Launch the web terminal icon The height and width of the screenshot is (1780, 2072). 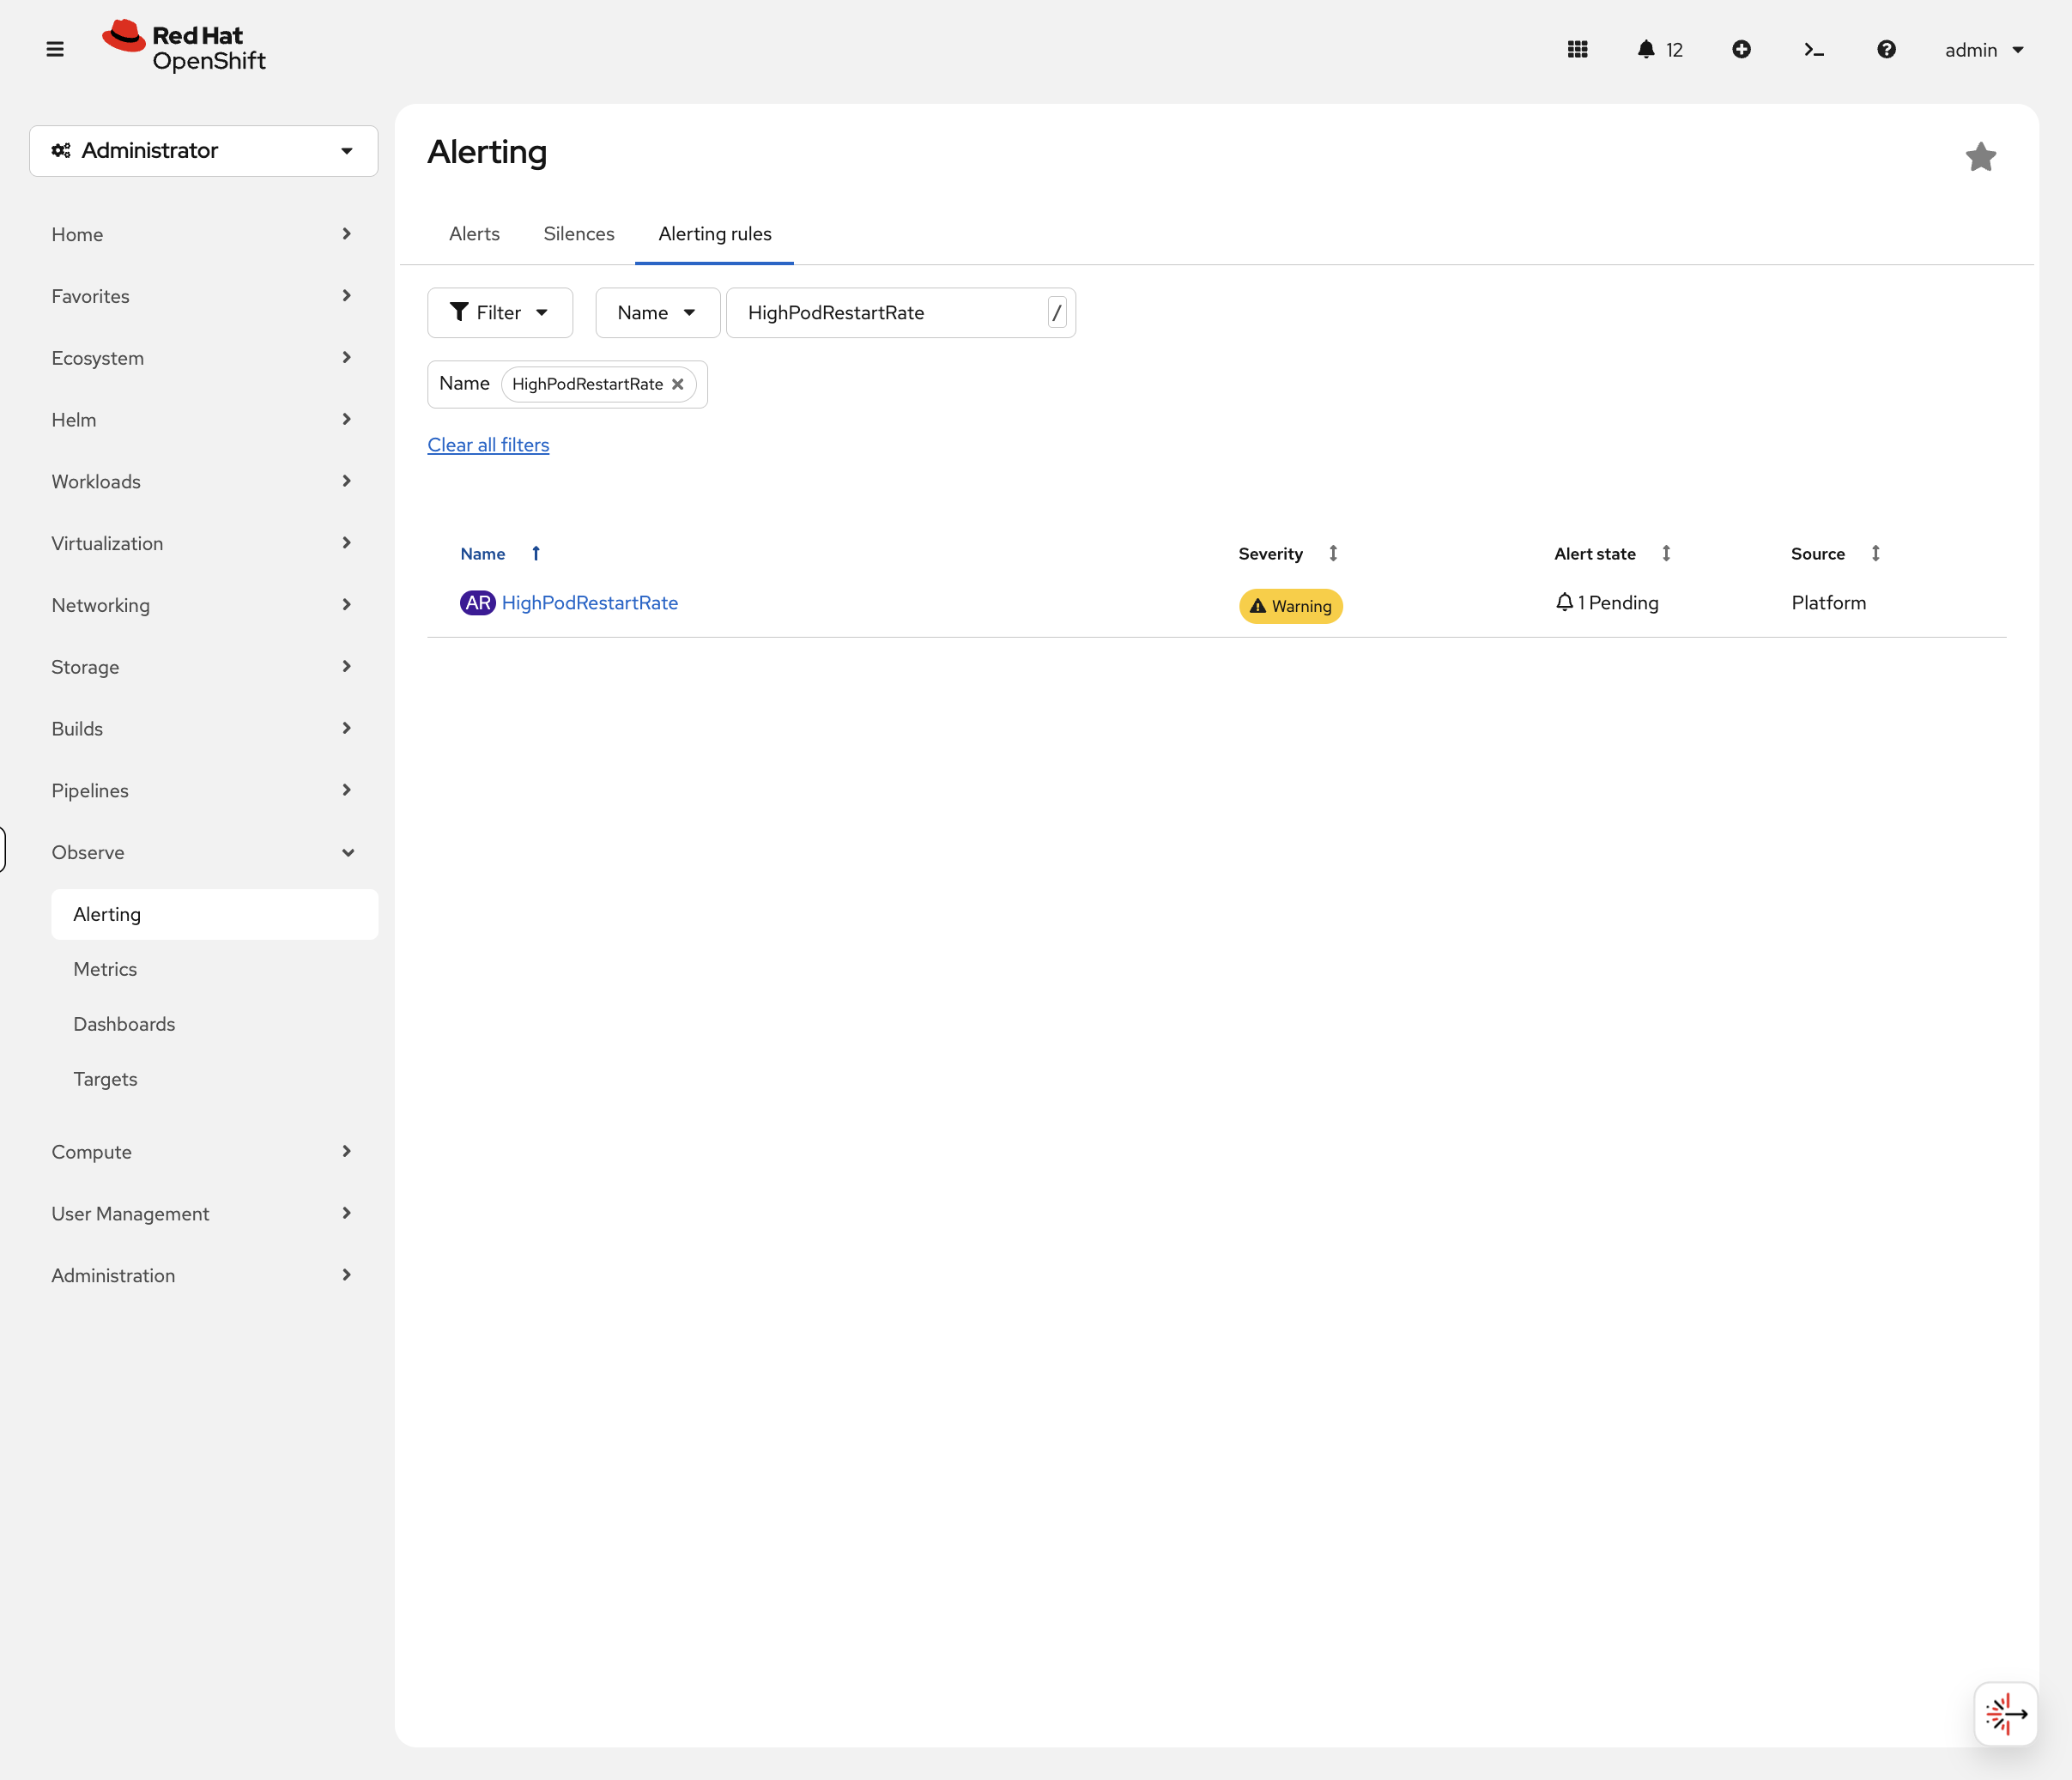tap(1813, 49)
